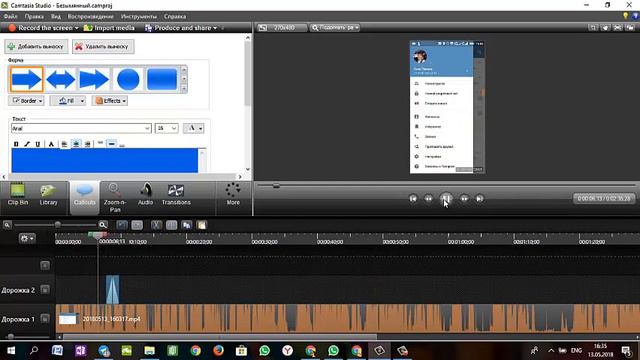The image size is (640, 360).
Task: Select the callout clip on Track 2
Action: (x=113, y=289)
